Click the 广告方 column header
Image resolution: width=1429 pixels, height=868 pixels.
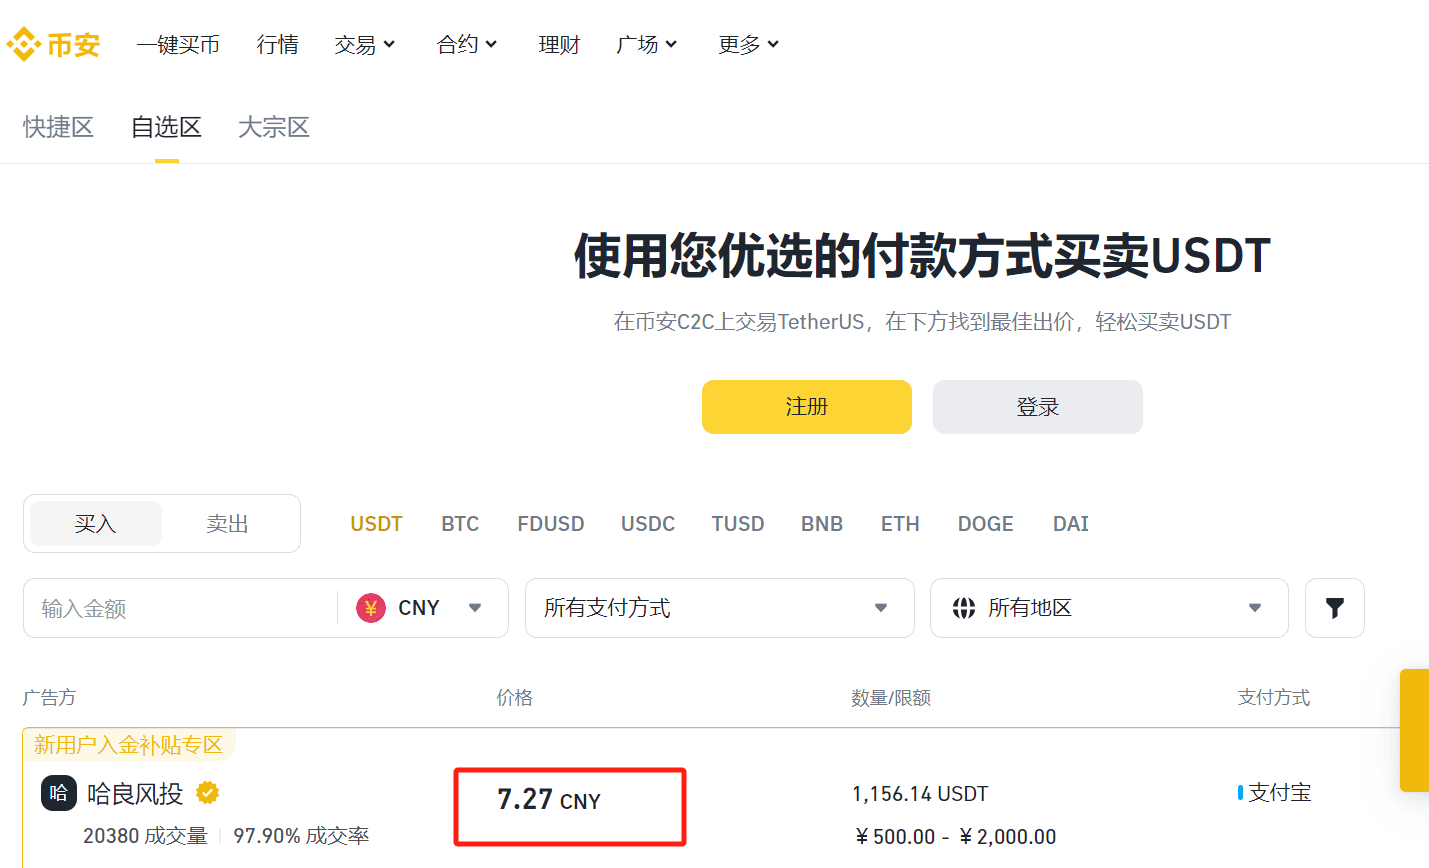(50, 697)
